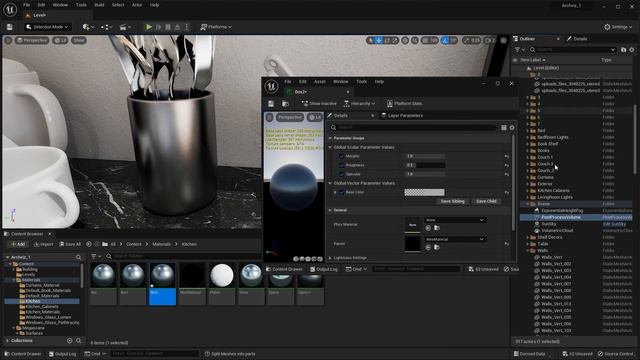Click the details settings gear icon in material editor

coord(512,128)
